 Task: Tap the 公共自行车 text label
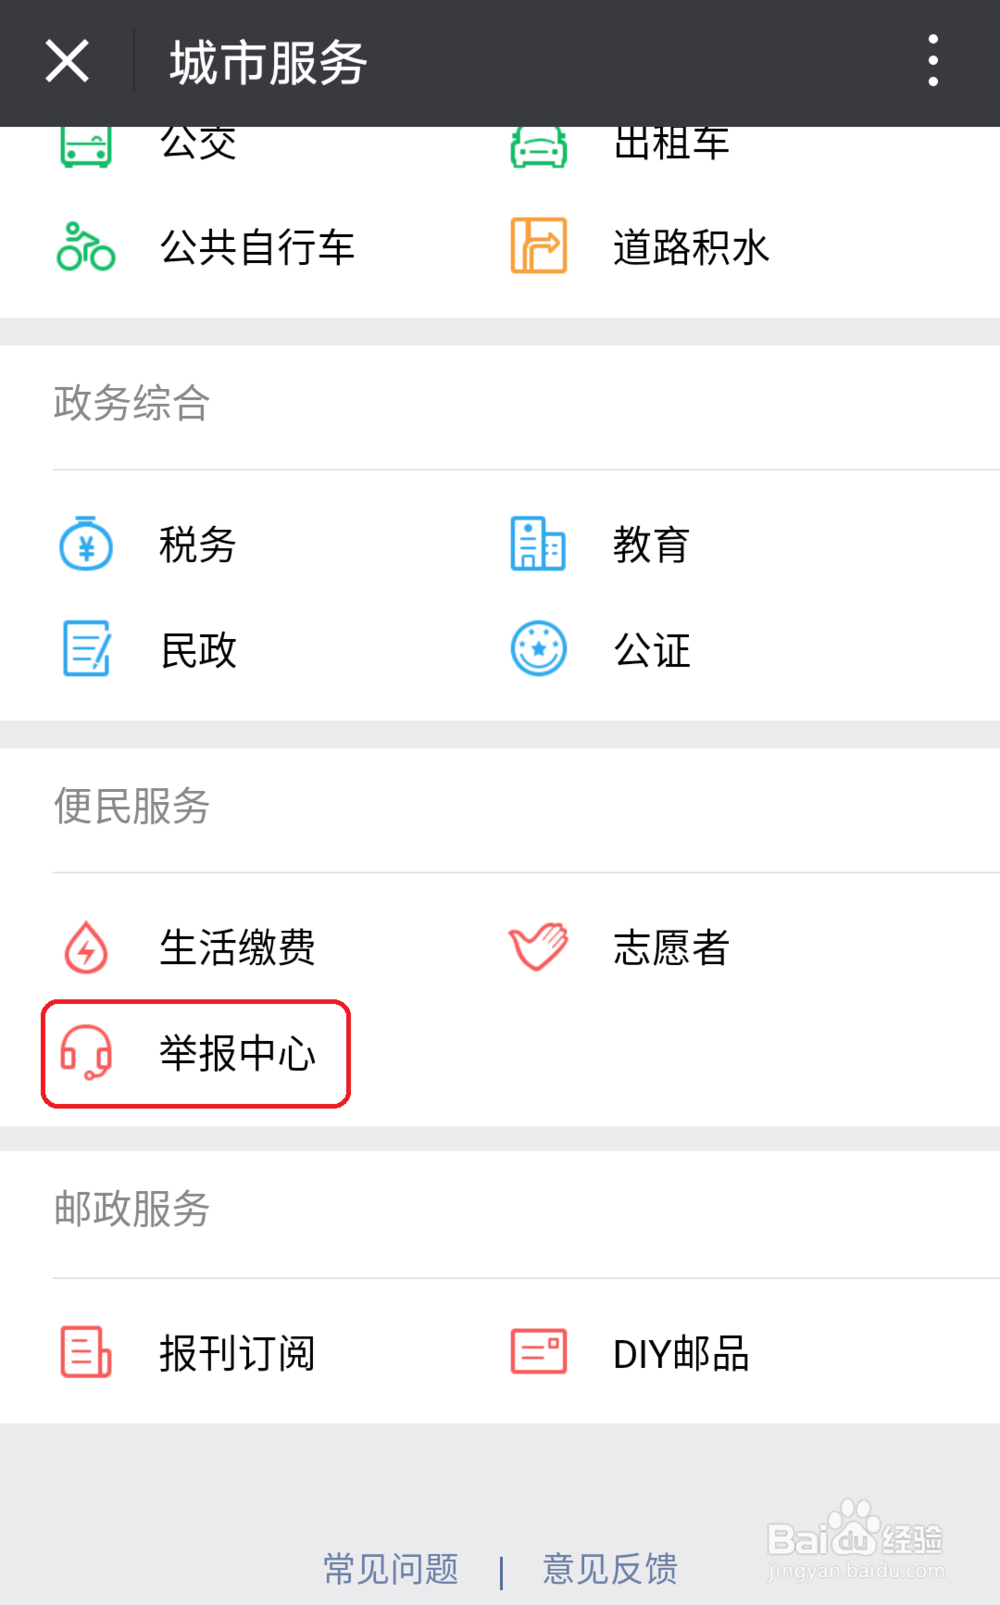pyautogui.click(x=257, y=248)
